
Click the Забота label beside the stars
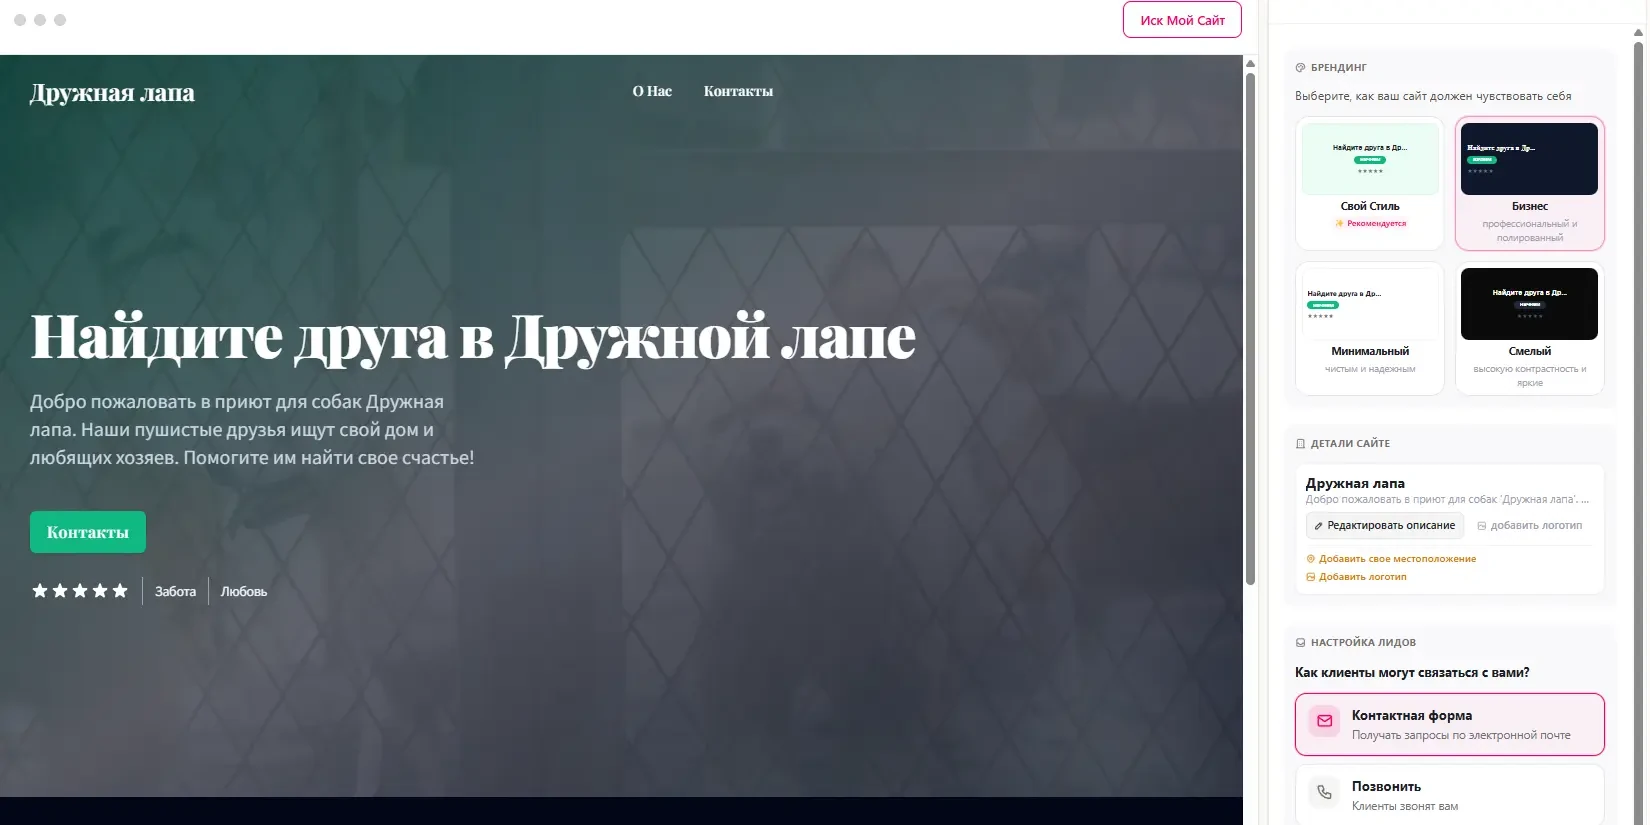click(x=175, y=592)
